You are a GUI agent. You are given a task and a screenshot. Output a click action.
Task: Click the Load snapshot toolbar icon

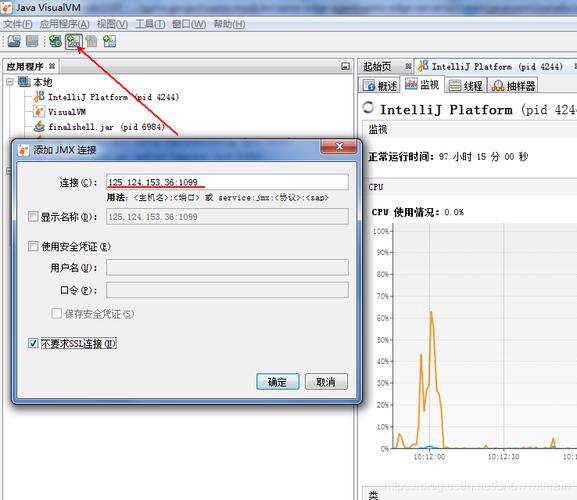(x=14, y=41)
